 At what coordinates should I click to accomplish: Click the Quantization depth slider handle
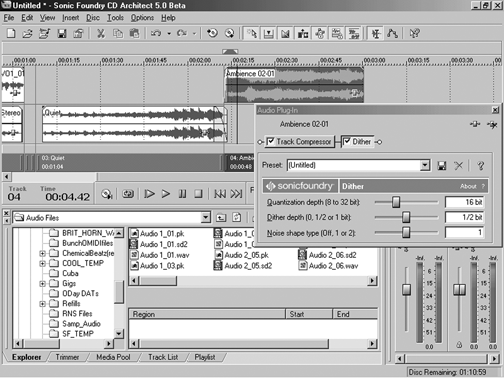(396, 202)
